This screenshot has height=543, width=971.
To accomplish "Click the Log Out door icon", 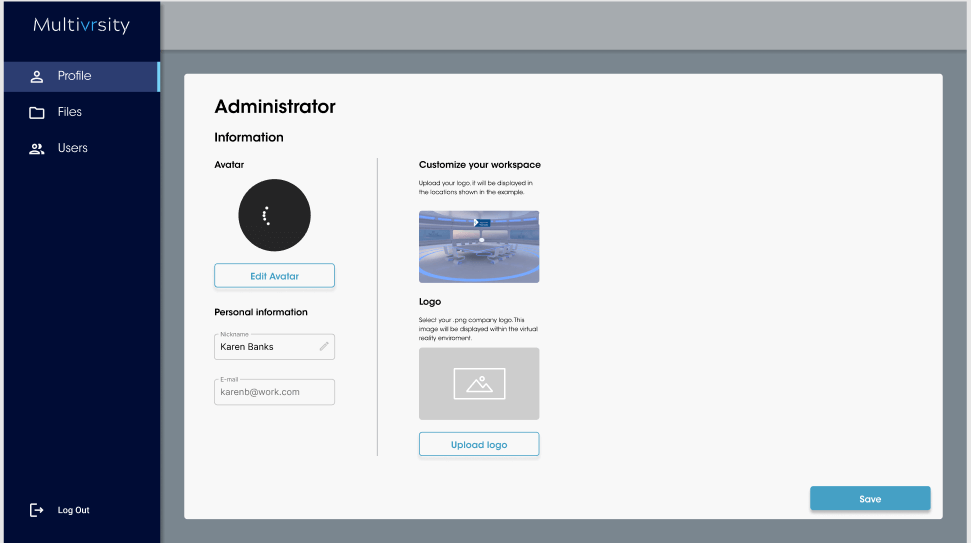I will (37, 510).
